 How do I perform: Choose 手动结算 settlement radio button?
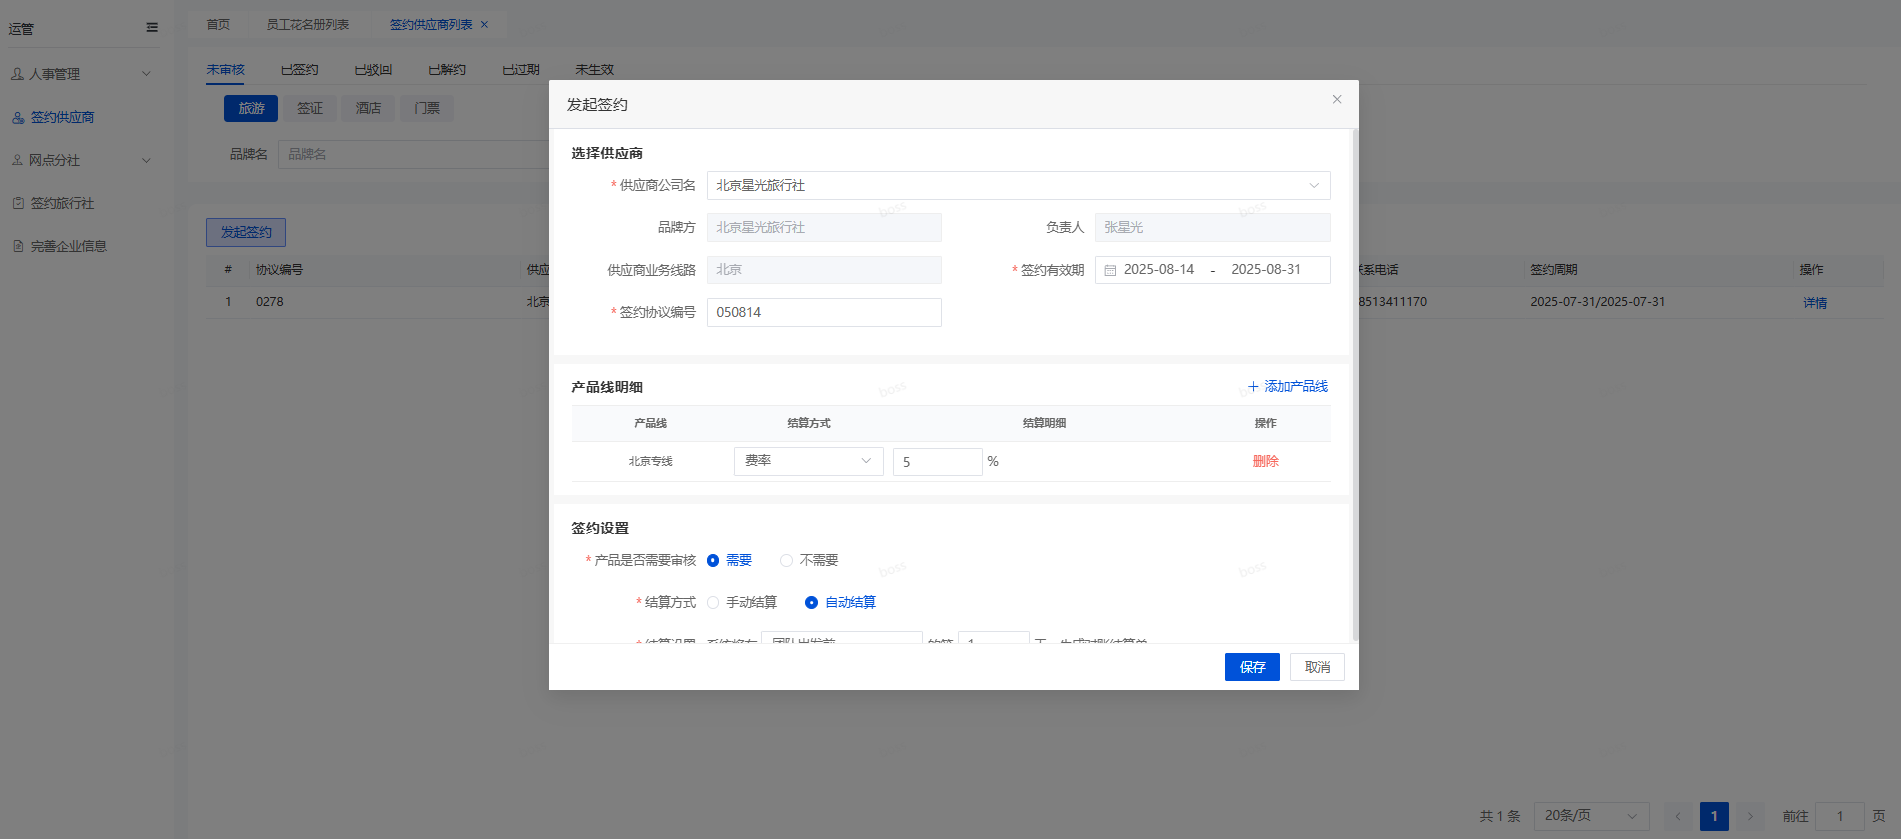click(x=713, y=603)
